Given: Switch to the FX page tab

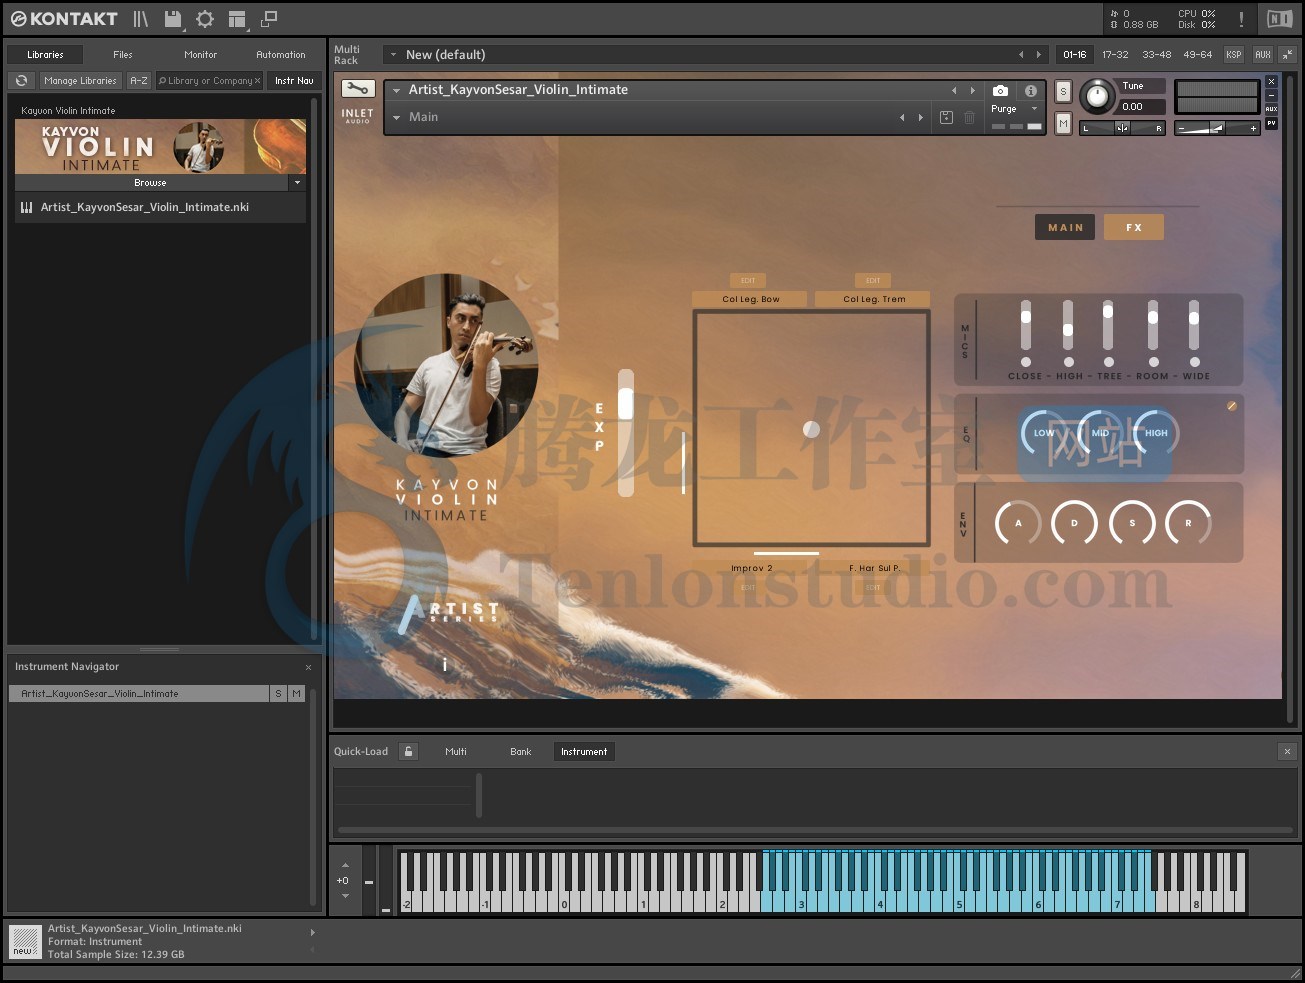Looking at the screenshot, I should [x=1134, y=227].
